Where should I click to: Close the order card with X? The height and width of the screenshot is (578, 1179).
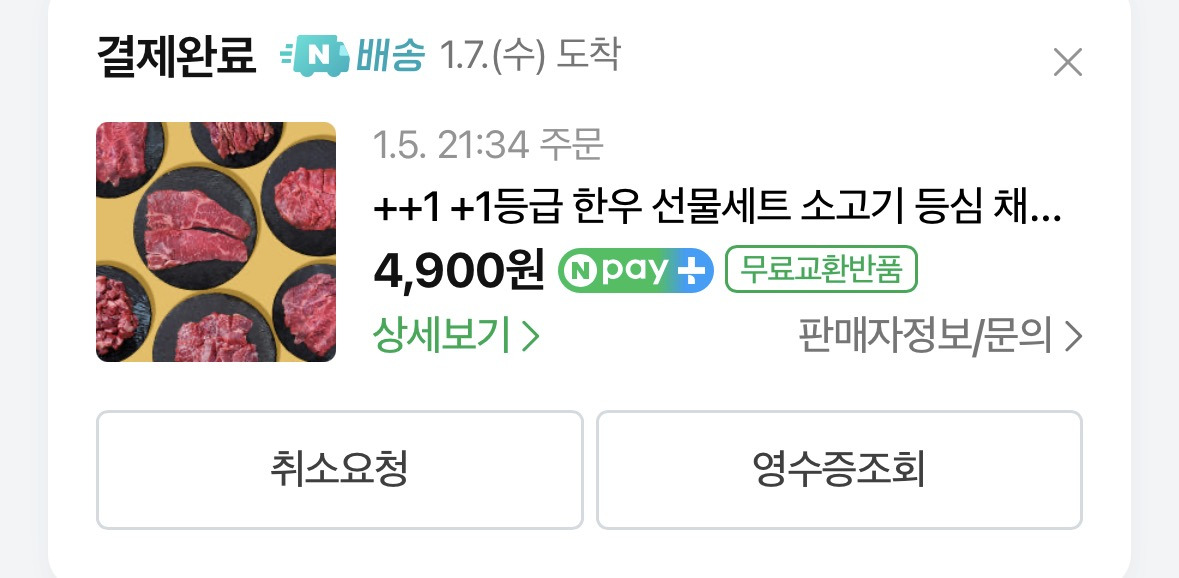[x=1067, y=62]
